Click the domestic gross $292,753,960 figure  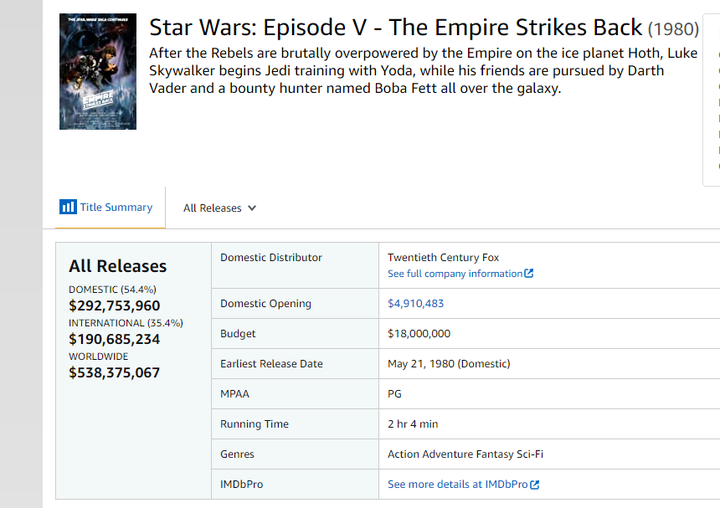click(x=114, y=305)
